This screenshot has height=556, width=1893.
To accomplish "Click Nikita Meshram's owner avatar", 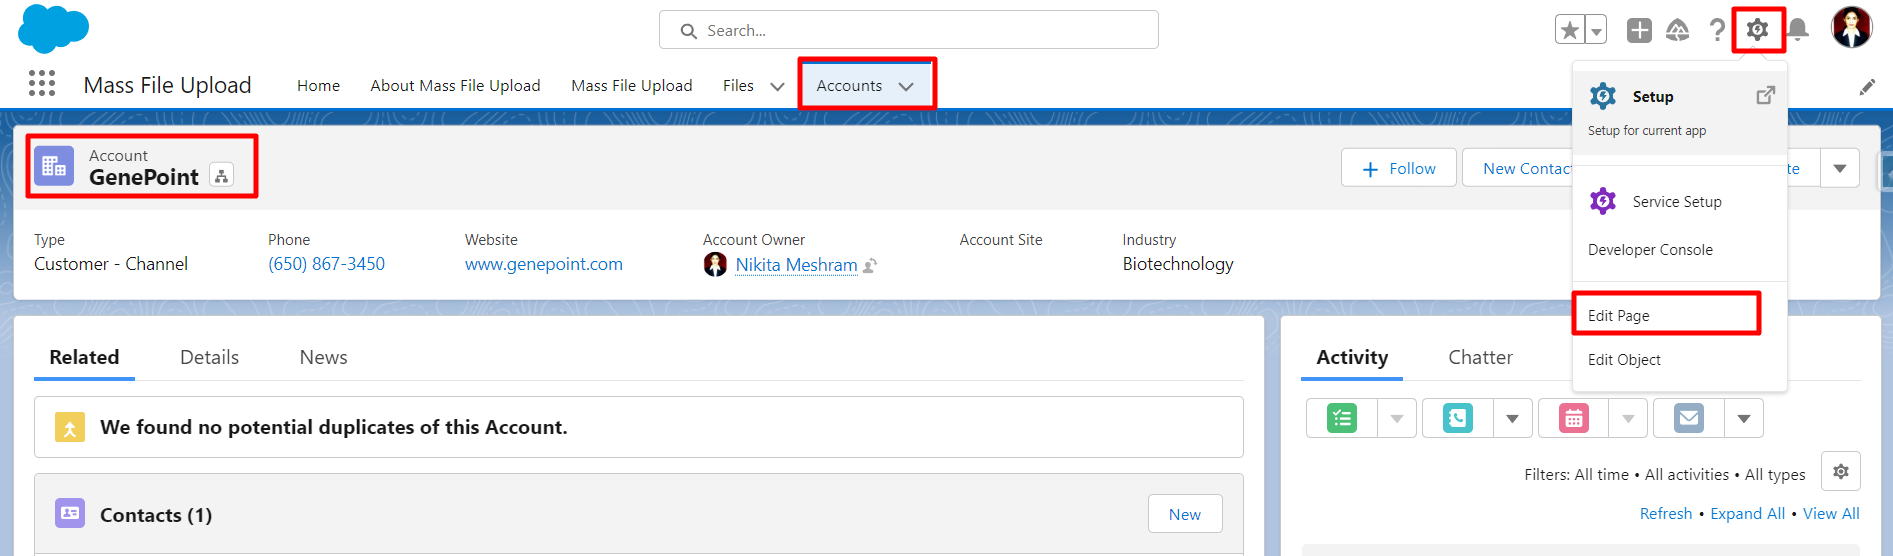I will coord(715,264).
